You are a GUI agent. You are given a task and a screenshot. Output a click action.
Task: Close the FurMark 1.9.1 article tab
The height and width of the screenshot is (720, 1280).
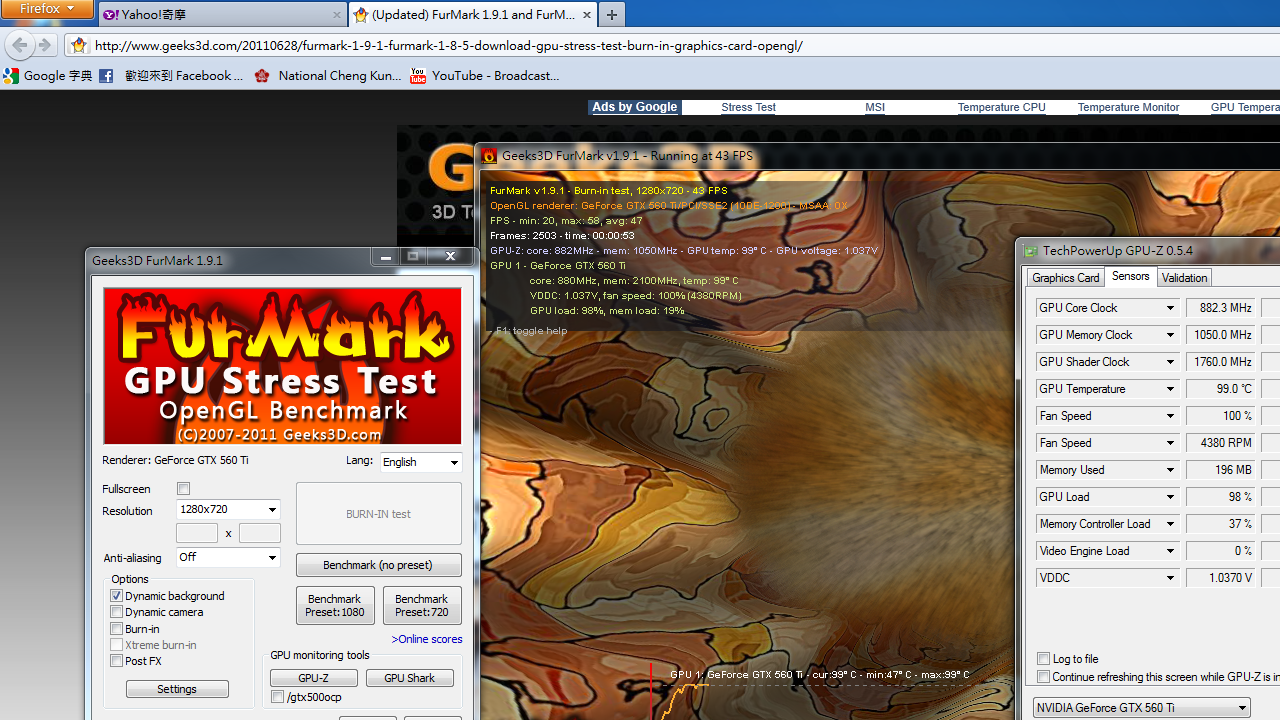coord(586,15)
